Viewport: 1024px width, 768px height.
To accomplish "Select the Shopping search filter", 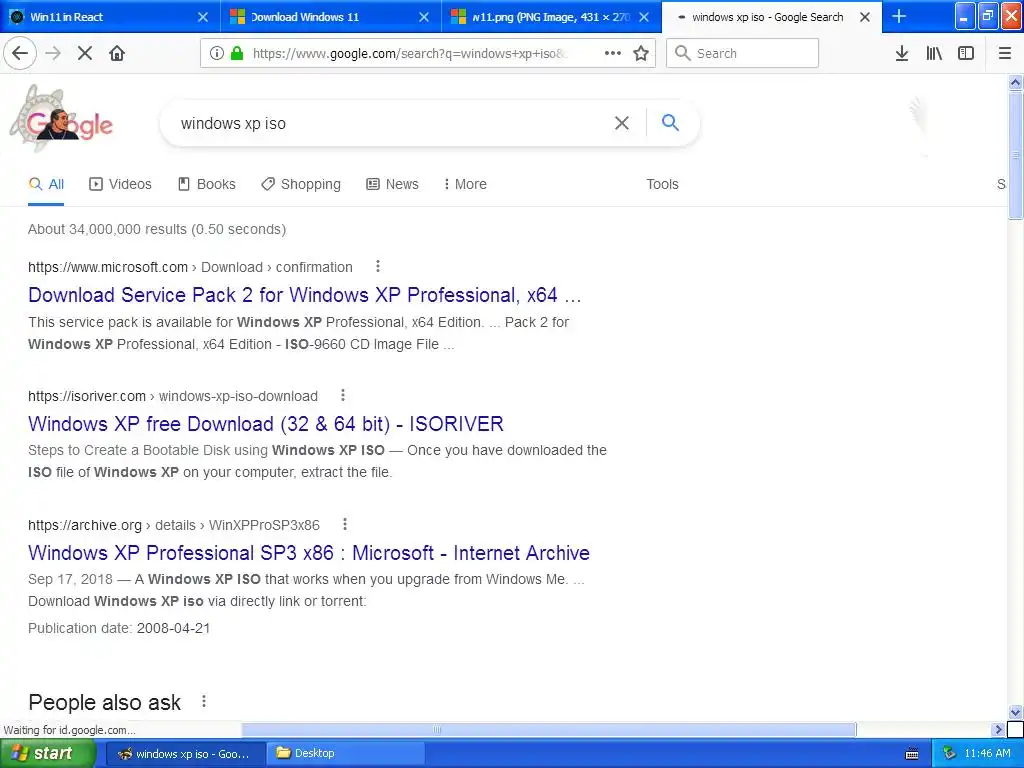I will tap(301, 184).
